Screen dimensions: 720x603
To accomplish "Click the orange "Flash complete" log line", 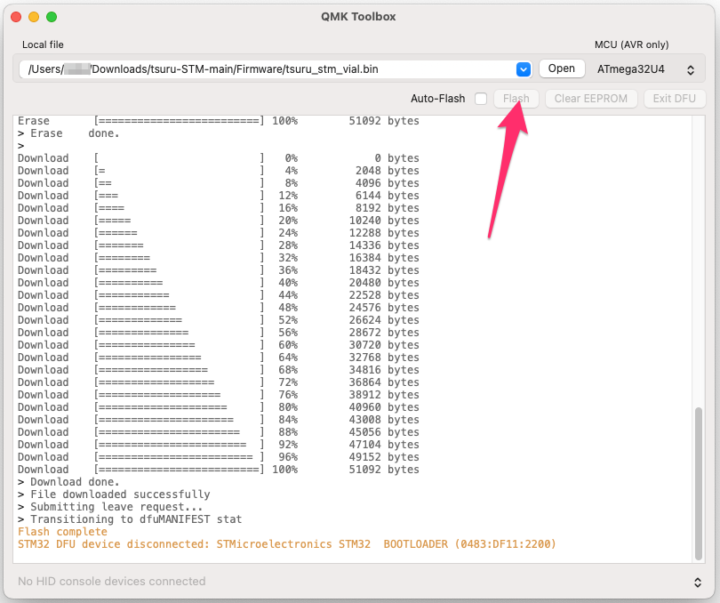I will [x=62, y=532].
